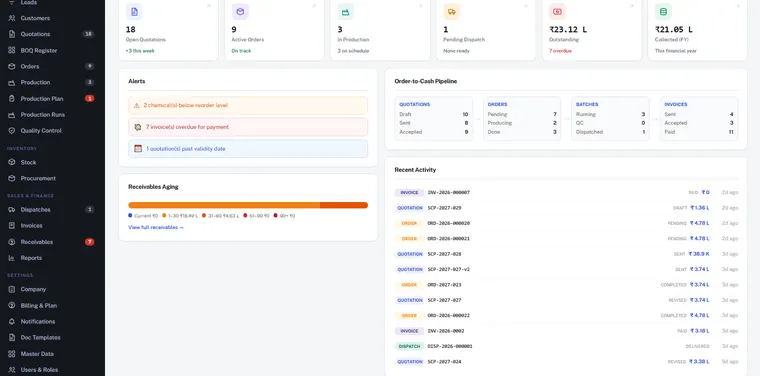The height and width of the screenshot is (376, 760).
Task: Open activity row SCP-2027-028
Action: [566, 254]
